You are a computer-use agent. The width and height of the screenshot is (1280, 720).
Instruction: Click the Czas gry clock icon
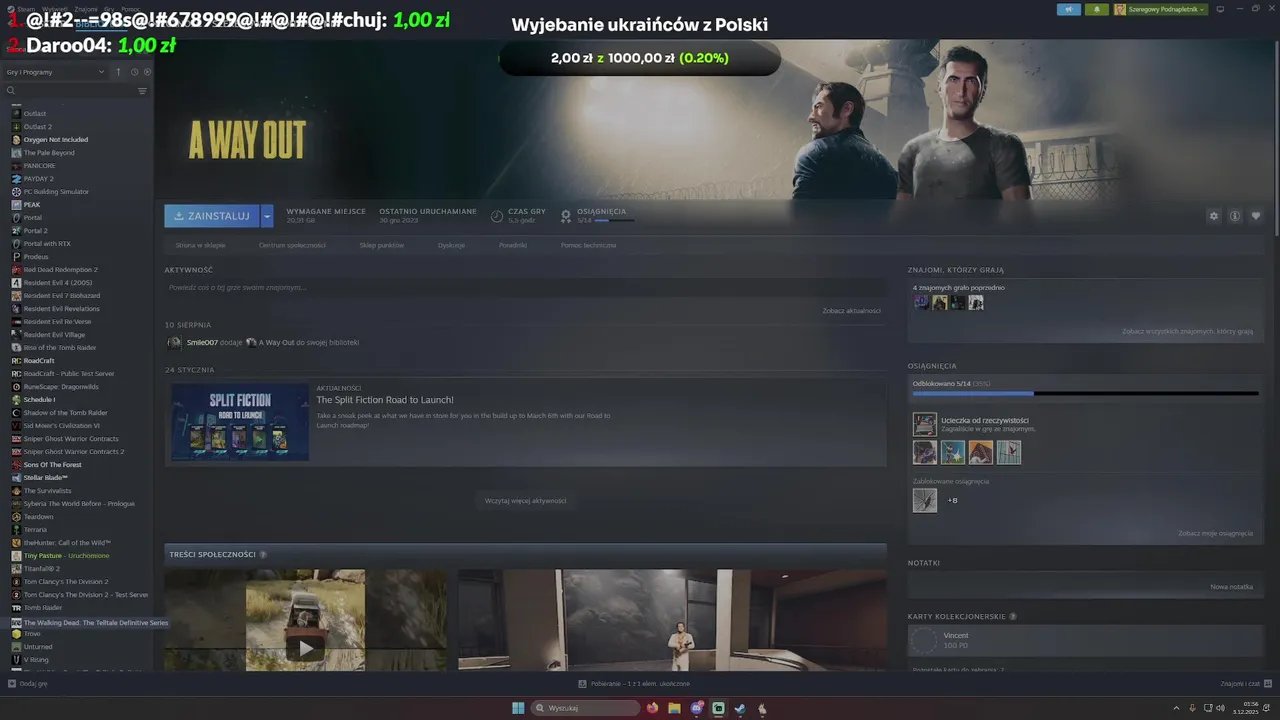tap(497, 216)
